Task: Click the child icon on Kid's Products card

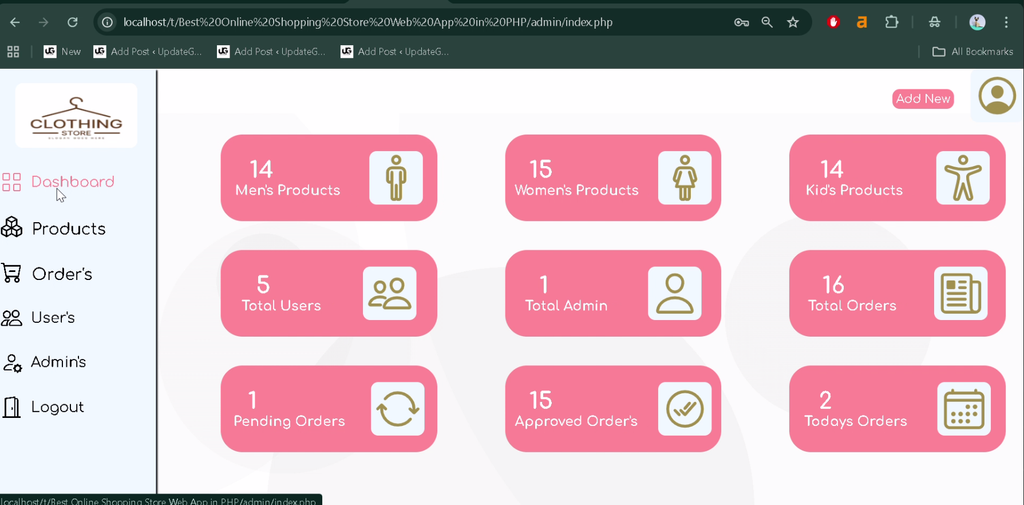Action: click(x=963, y=178)
